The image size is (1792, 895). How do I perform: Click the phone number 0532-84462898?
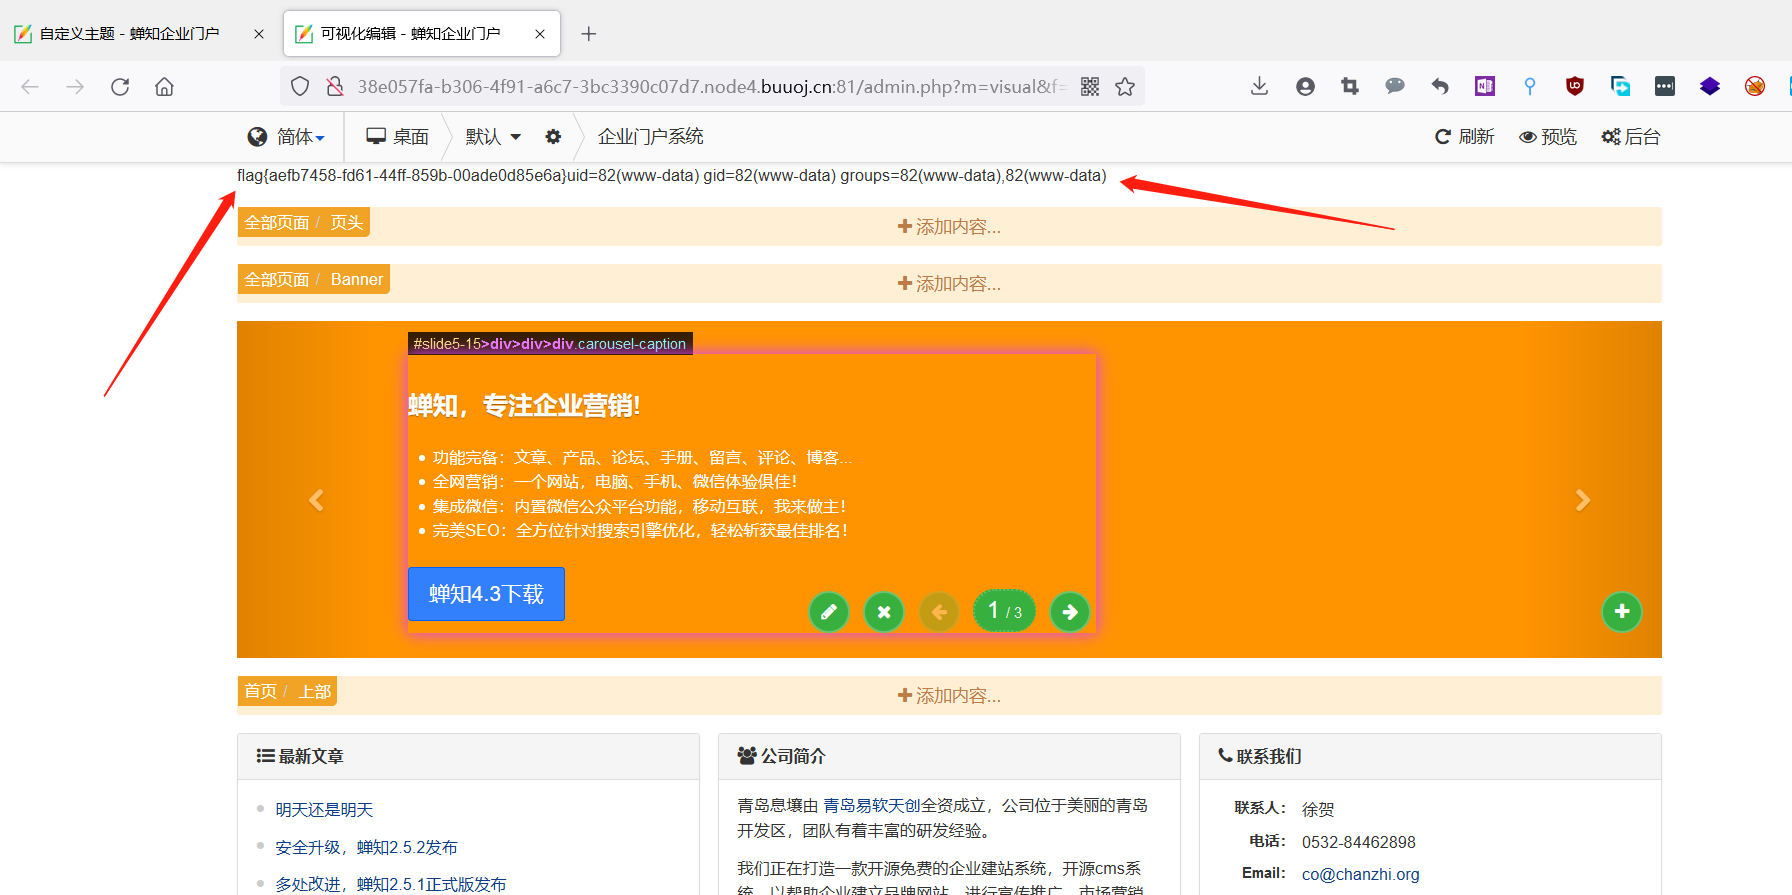[x=1358, y=842]
